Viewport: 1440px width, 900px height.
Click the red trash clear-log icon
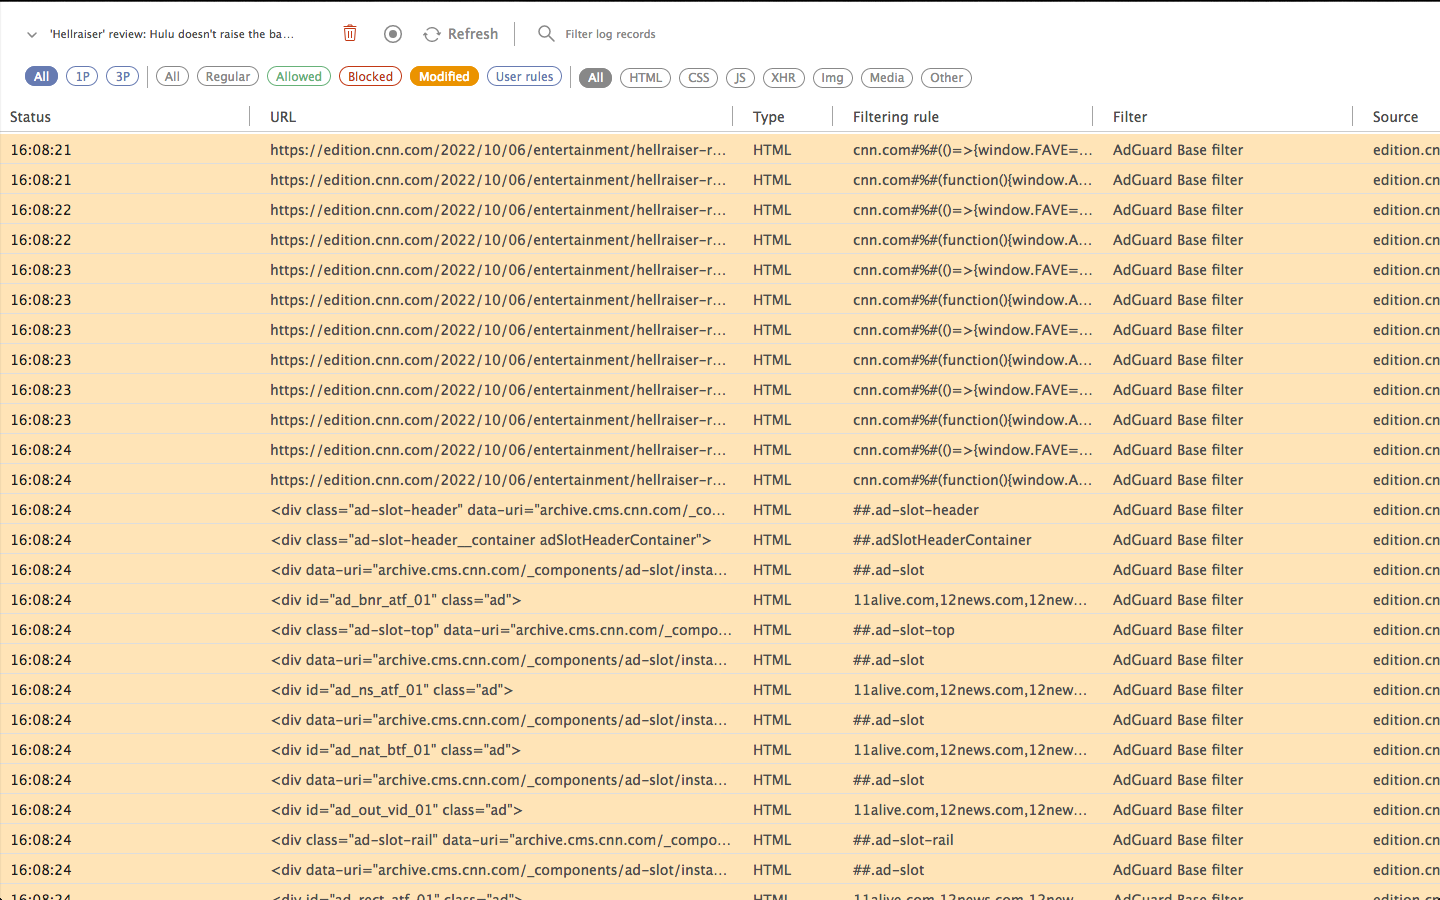point(350,33)
